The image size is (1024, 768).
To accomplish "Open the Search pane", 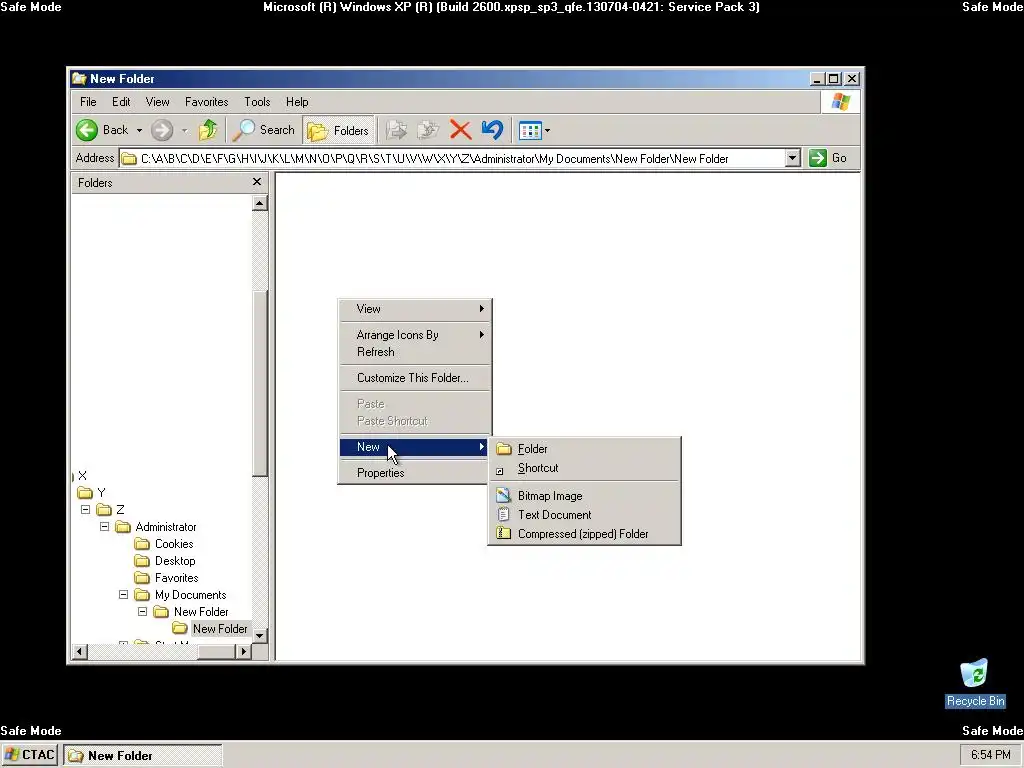I will (x=264, y=130).
